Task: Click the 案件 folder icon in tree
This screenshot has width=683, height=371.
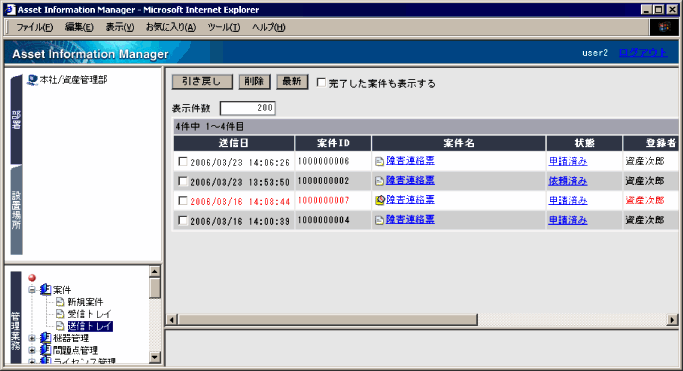Action: (x=46, y=290)
